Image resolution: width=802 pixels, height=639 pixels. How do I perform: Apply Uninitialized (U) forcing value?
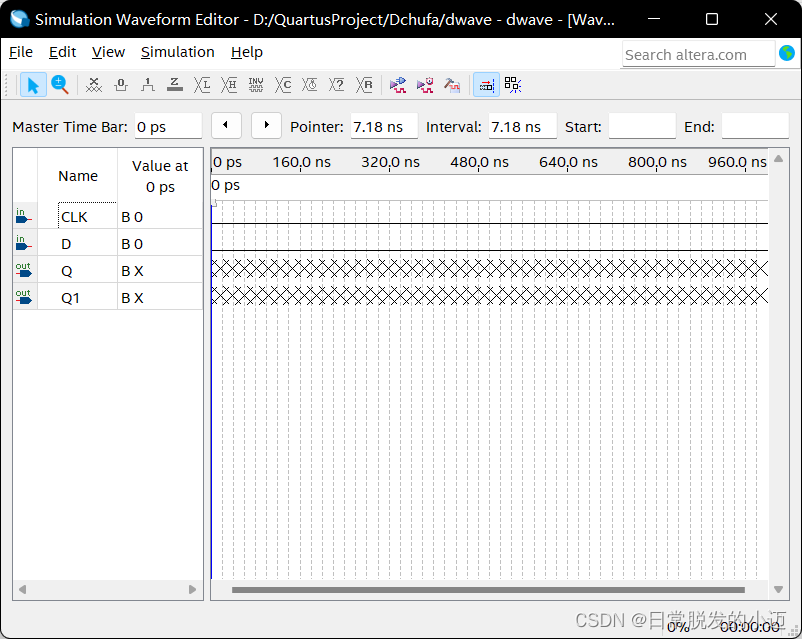tap(94, 85)
